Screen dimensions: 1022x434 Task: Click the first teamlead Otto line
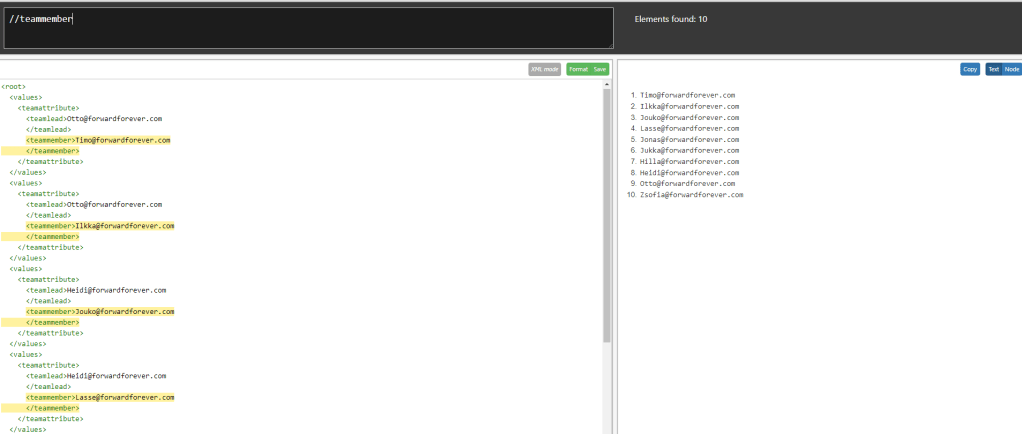click(x=94, y=119)
